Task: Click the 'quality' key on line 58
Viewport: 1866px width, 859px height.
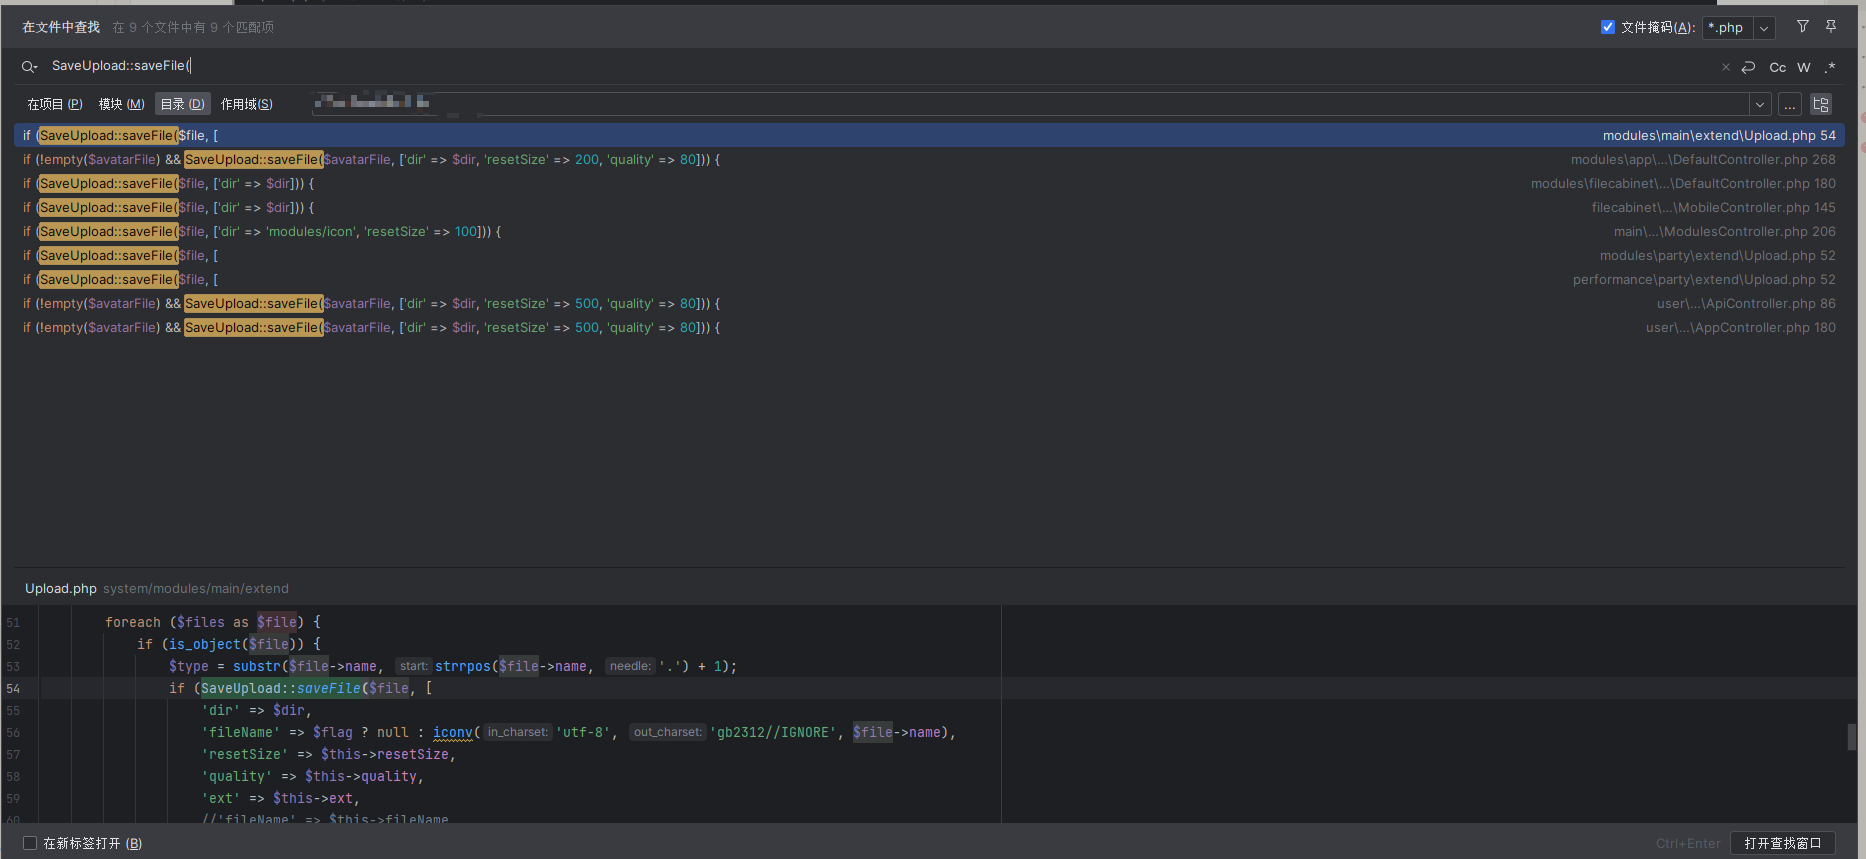Action: (237, 776)
